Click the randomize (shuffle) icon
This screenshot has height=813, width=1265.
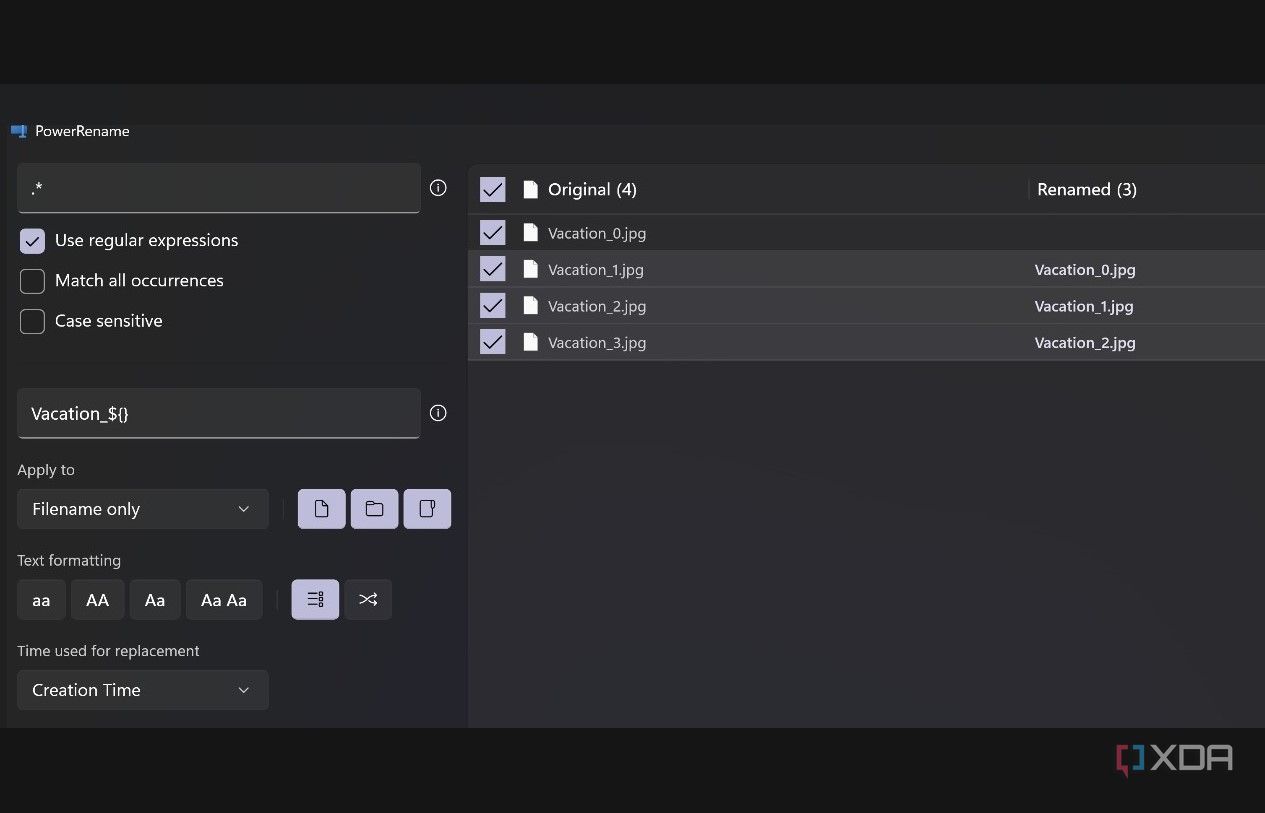click(368, 599)
